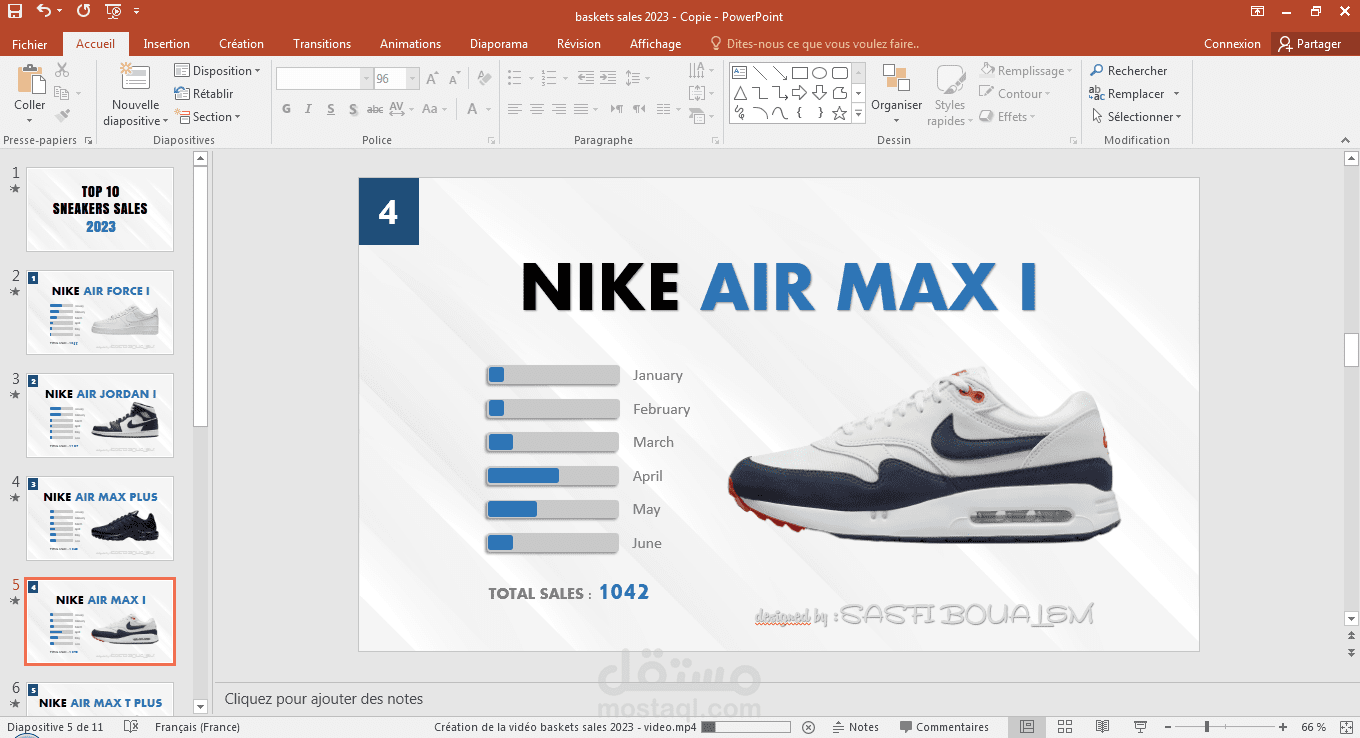Open the Disposition layout dropdown

217,71
